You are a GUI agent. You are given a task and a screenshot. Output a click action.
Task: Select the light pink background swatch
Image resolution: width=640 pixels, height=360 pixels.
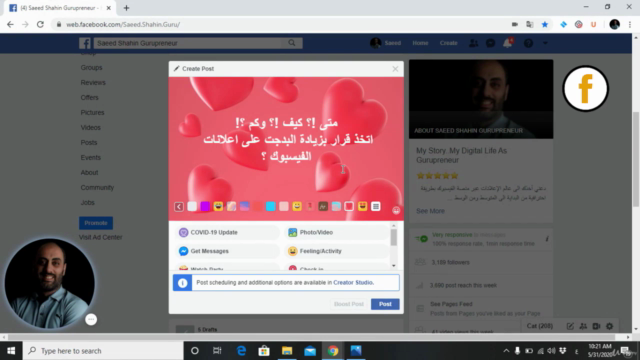(284, 207)
